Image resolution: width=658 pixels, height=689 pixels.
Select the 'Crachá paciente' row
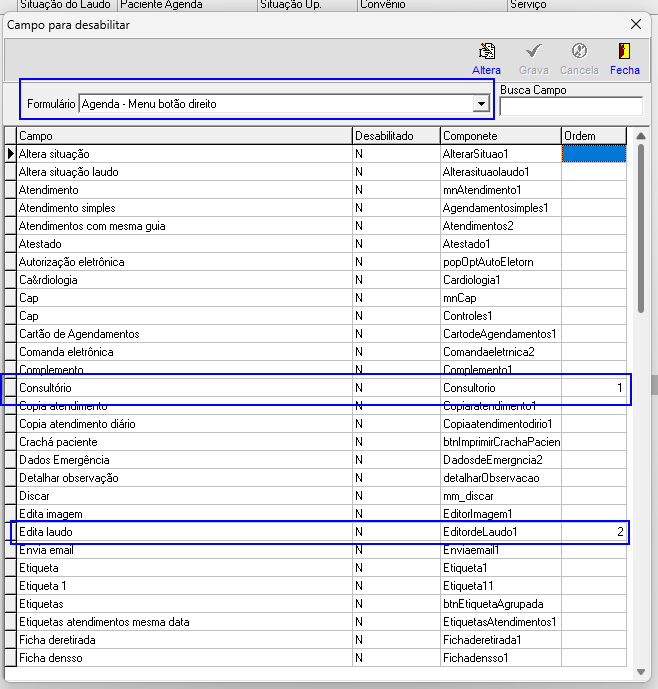[x=315, y=442]
